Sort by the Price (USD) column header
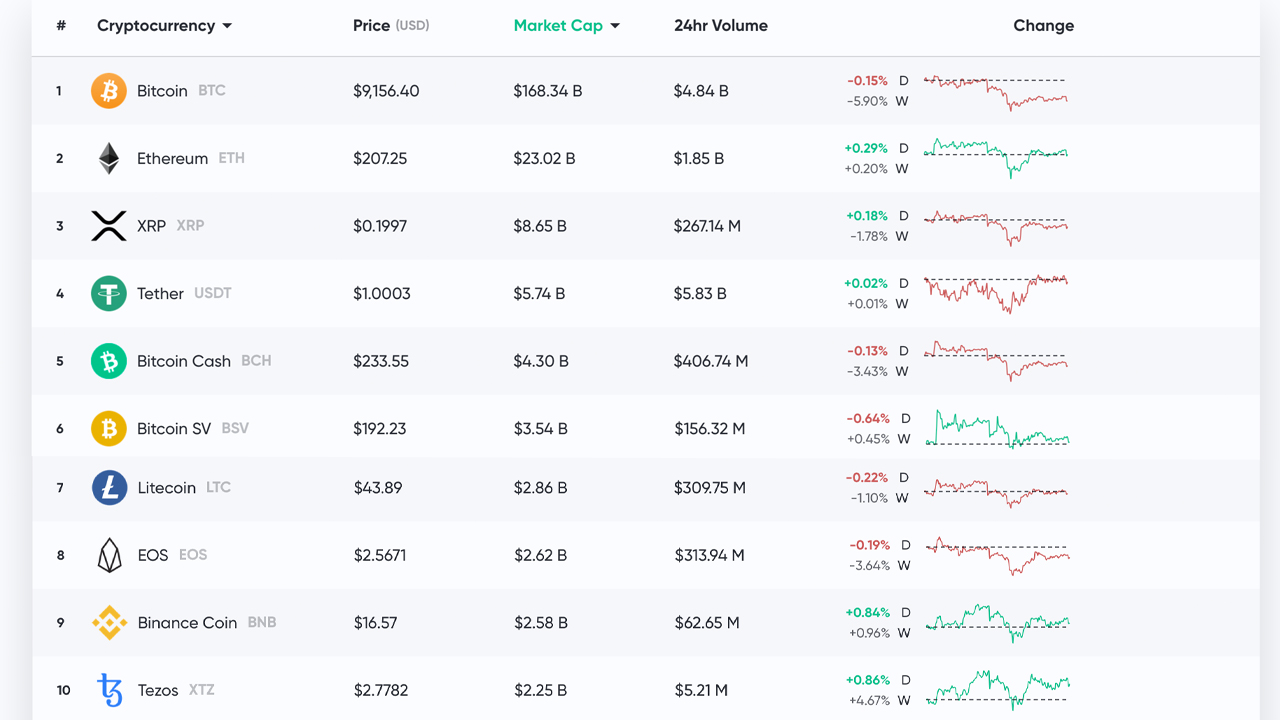Image resolution: width=1280 pixels, height=720 pixels. [x=391, y=25]
